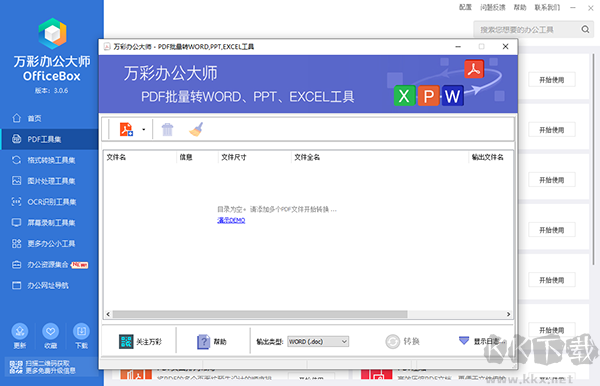The height and width of the screenshot is (386, 600).
Task: Toggle 显示日志 log panel
Action: pos(482,341)
